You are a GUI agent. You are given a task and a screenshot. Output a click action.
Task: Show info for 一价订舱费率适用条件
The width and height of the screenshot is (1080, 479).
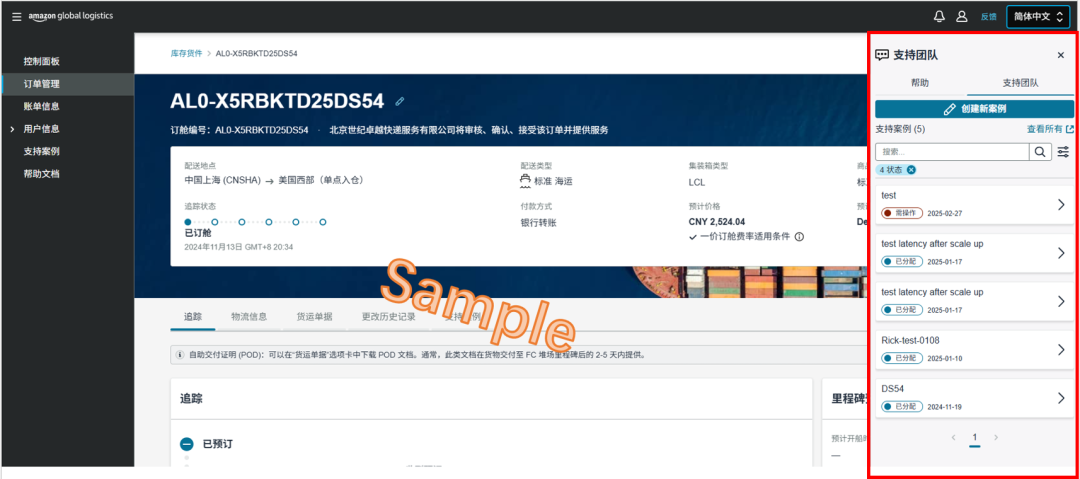click(800, 236)
